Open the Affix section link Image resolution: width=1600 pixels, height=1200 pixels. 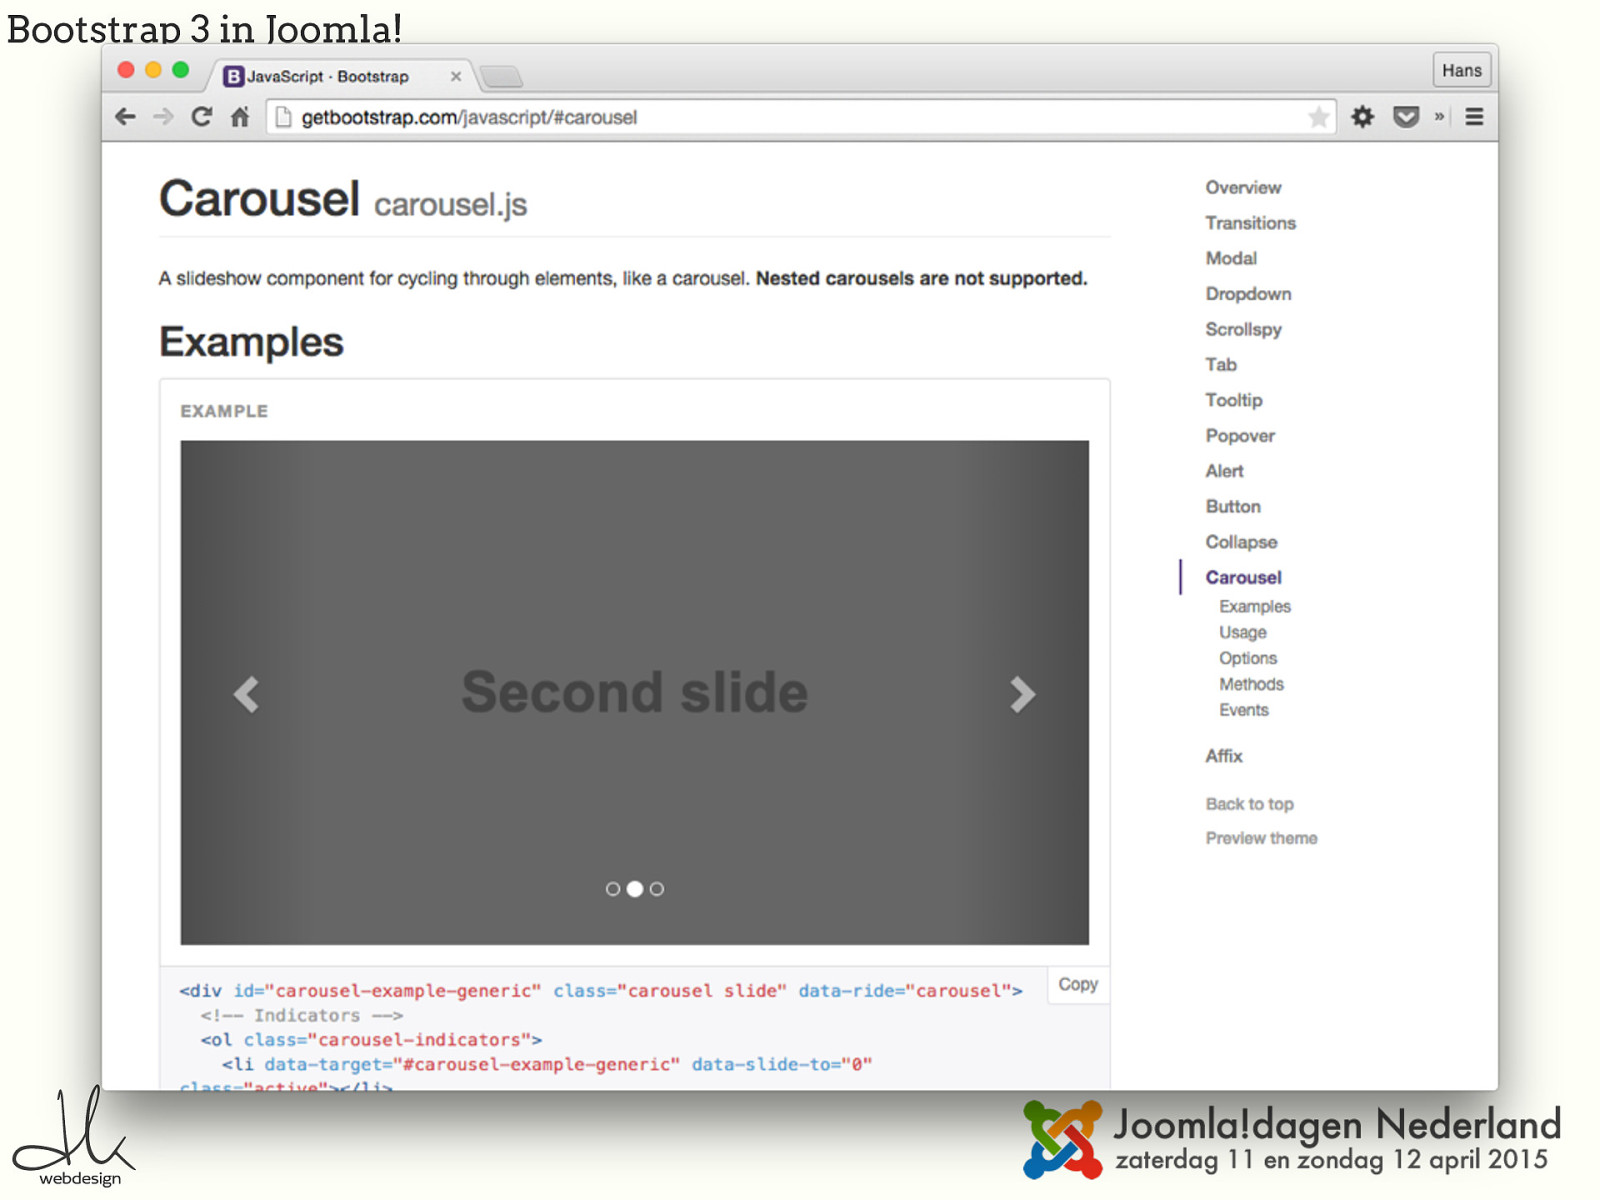(x=1224, y=757)
